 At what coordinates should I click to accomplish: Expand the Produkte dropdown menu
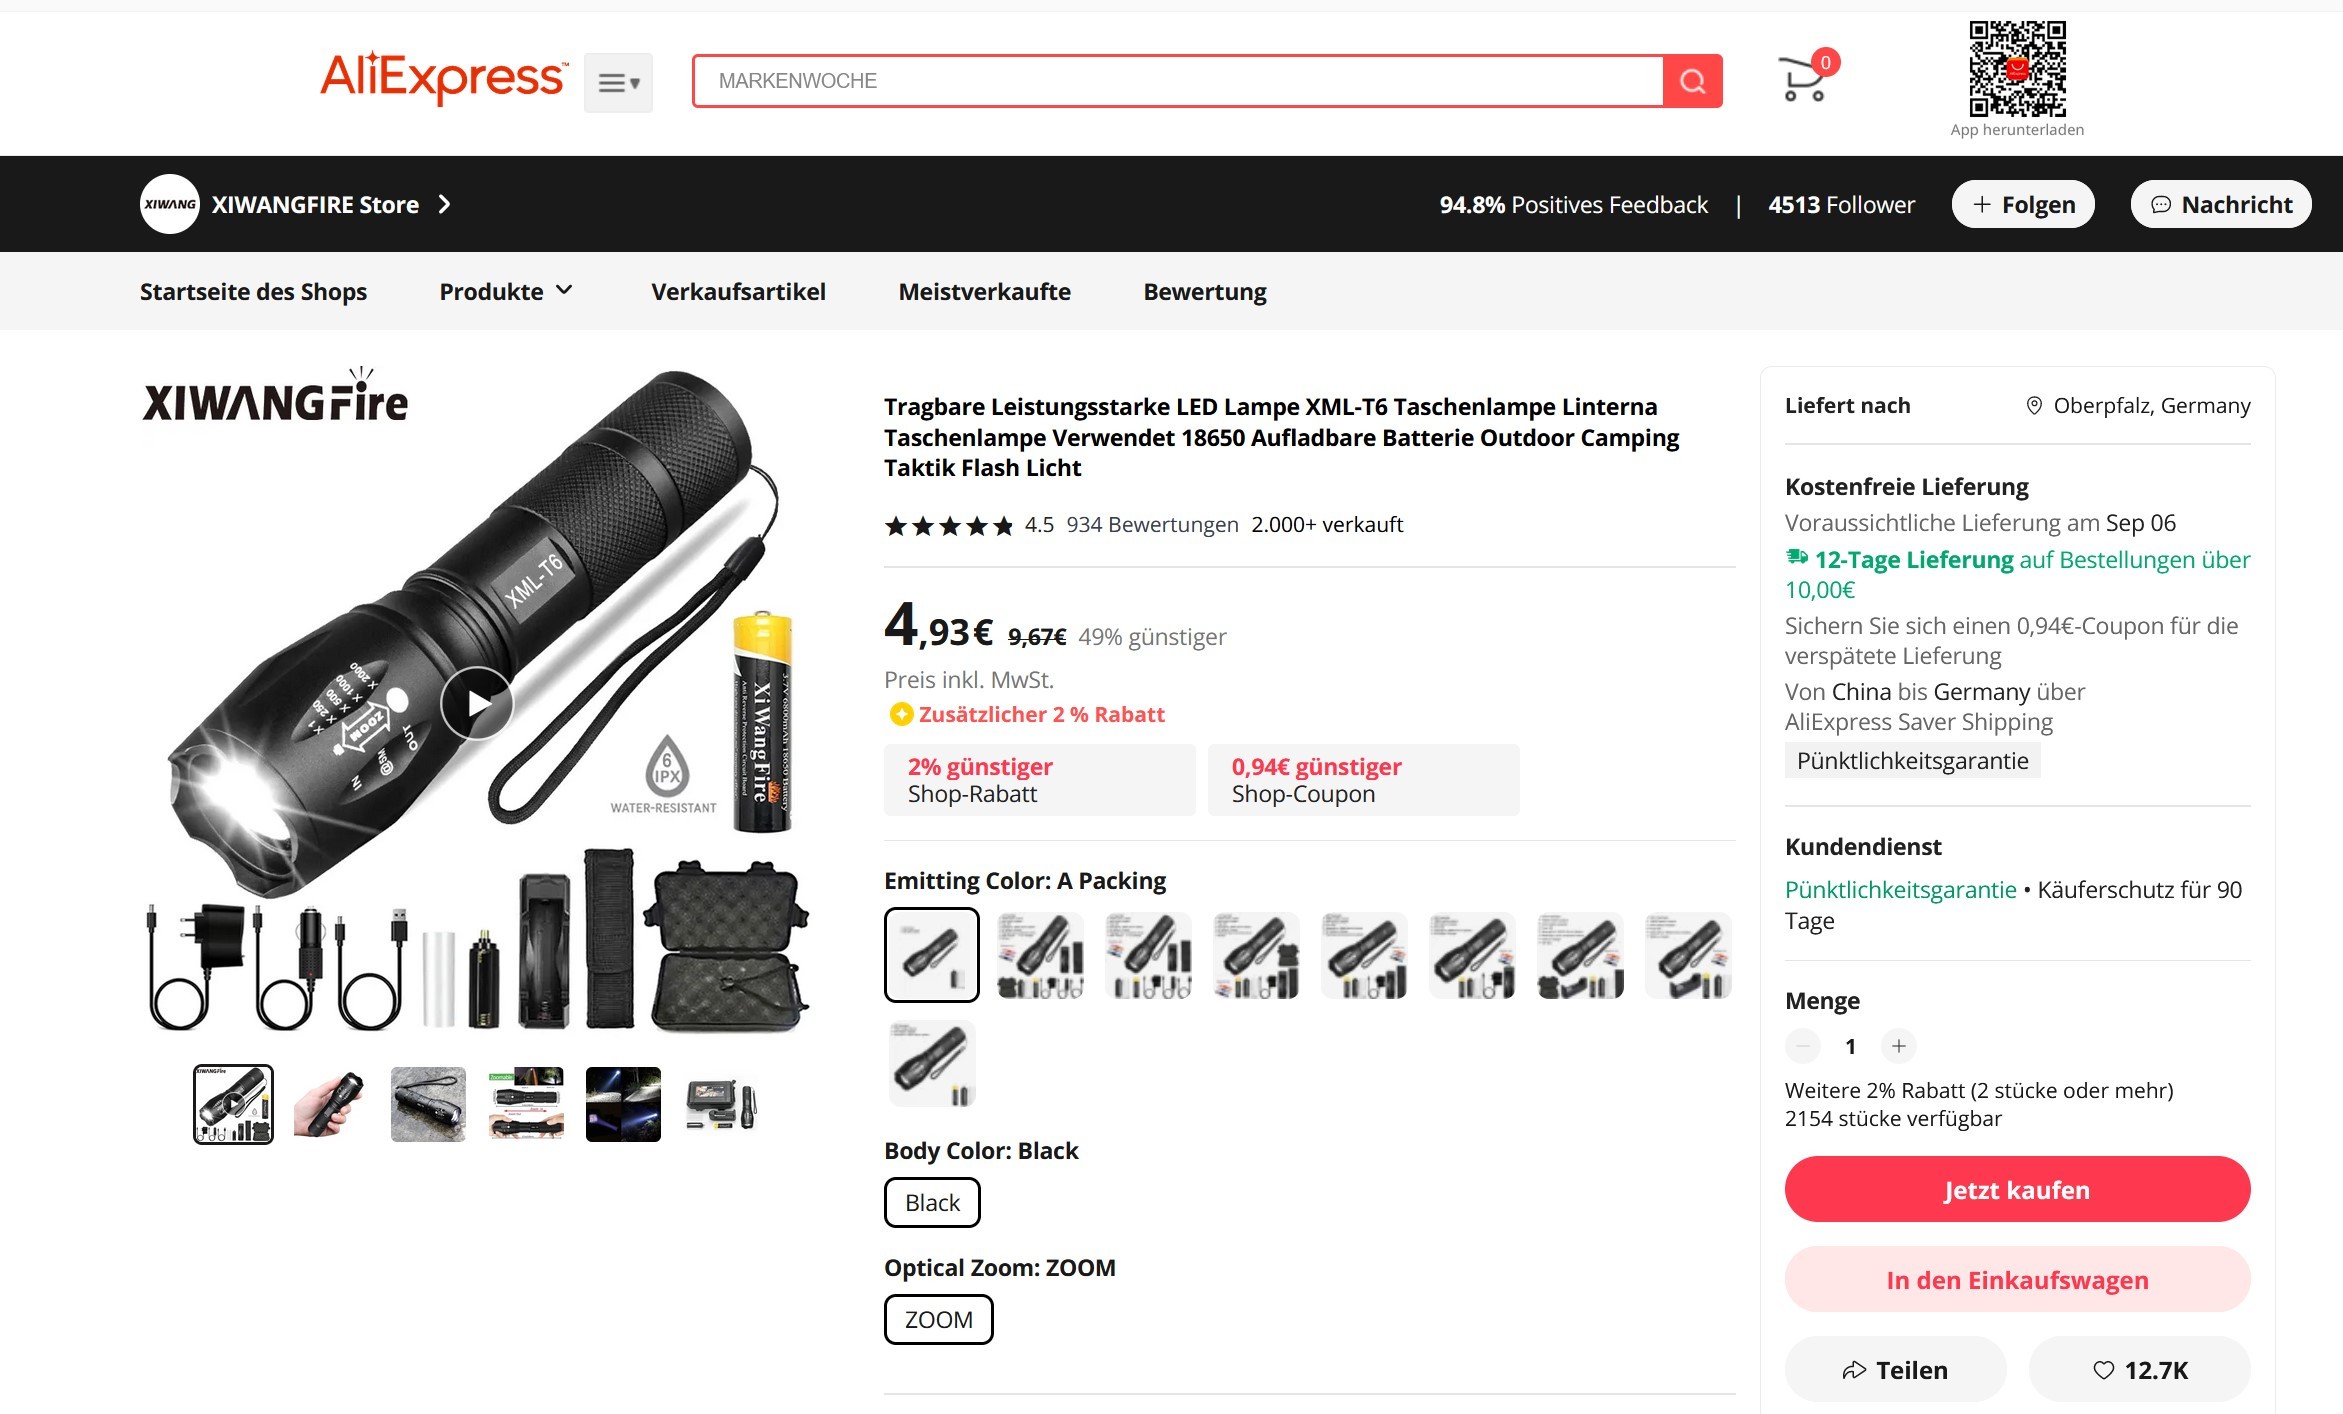pyautogui.click(x=506, y=291)
